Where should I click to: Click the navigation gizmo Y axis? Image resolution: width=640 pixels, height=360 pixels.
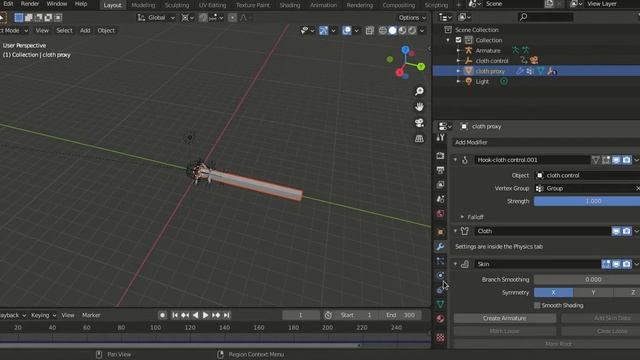421,67
